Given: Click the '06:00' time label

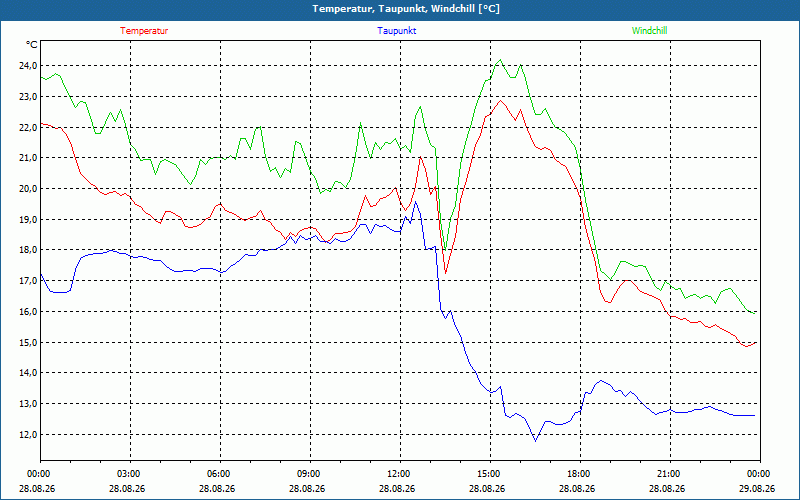Looking at the screenshot, I should tap(218, 474).
